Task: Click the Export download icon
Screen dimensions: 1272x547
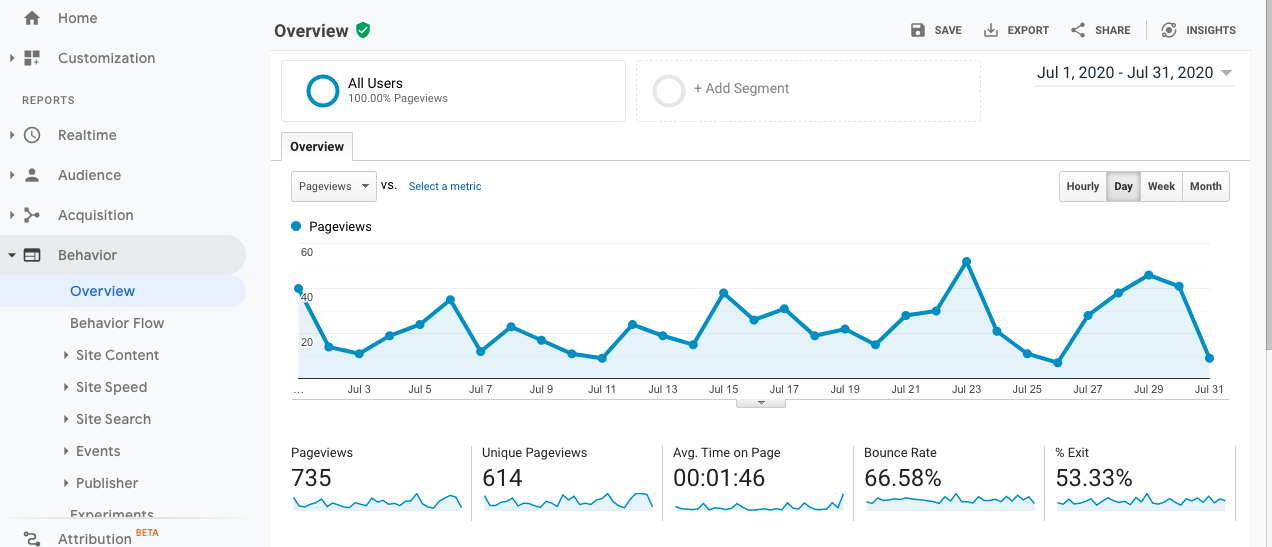Action: tap(991, 30)
